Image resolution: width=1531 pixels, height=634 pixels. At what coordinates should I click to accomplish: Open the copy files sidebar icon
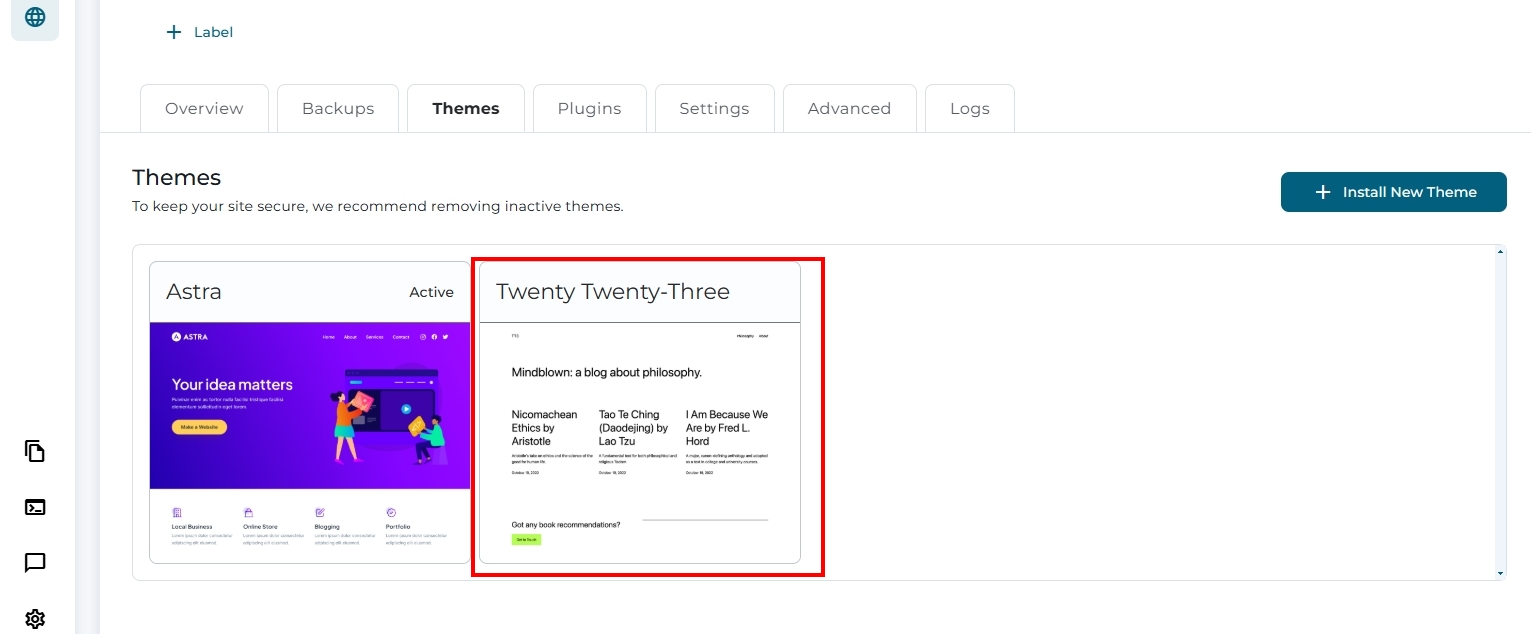click(35, 451)
